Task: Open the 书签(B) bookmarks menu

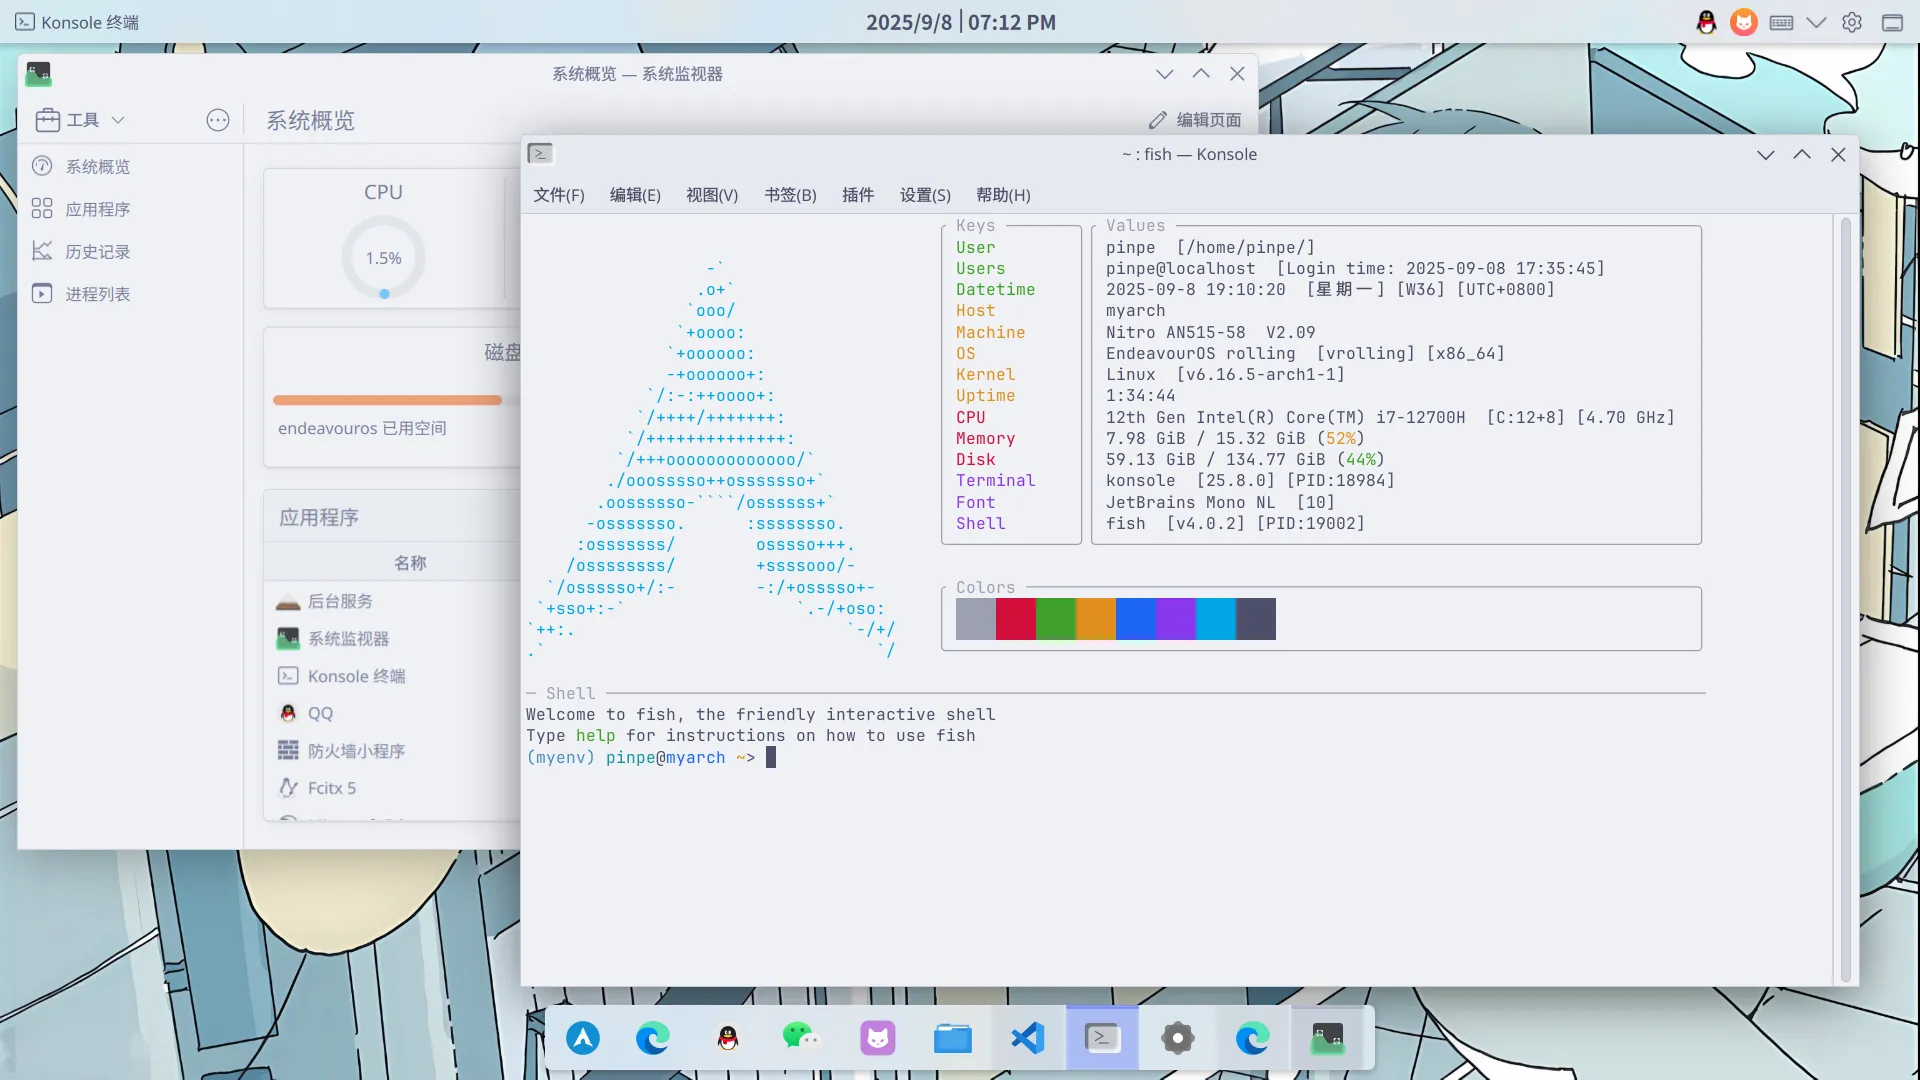Action: tap(790, 195)
